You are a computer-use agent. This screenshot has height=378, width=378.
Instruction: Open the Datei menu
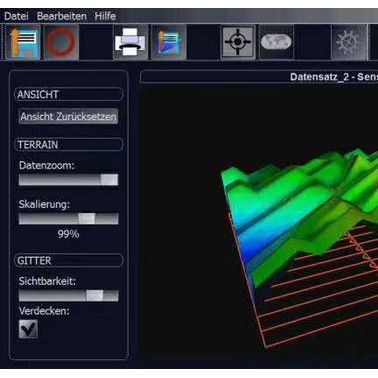pyautogui.click(x=16, y=16)
